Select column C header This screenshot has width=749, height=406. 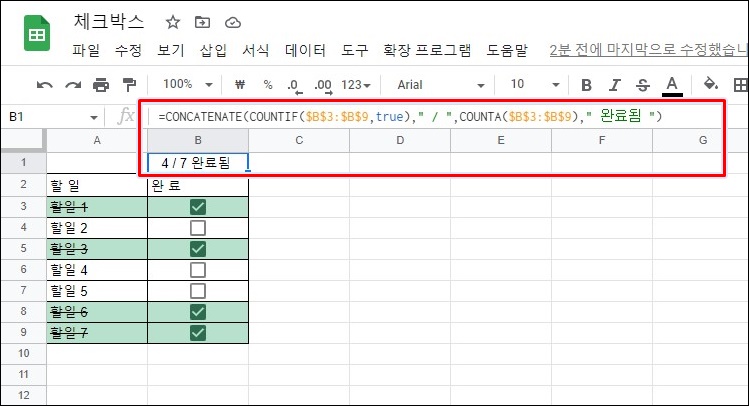coord(299,140)
